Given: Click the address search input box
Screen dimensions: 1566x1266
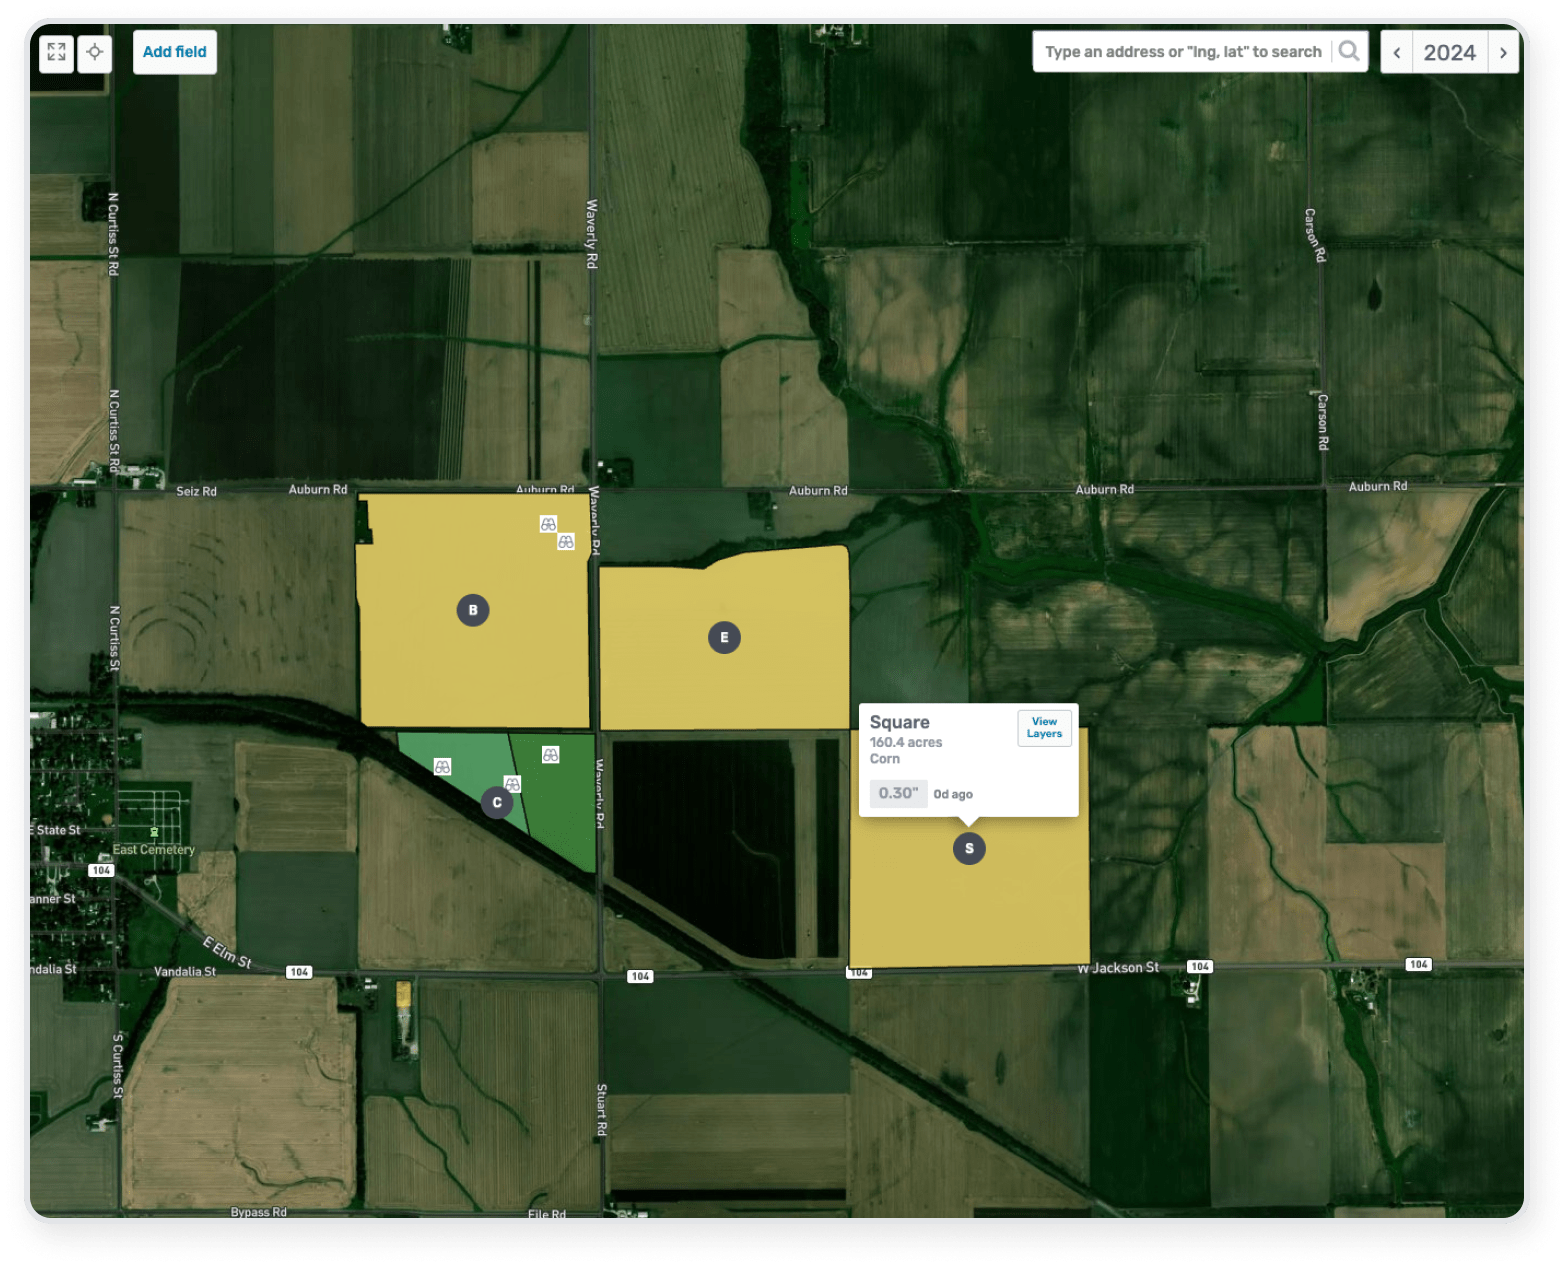Looking at the screenshot, I should (x=1182, y=52).
